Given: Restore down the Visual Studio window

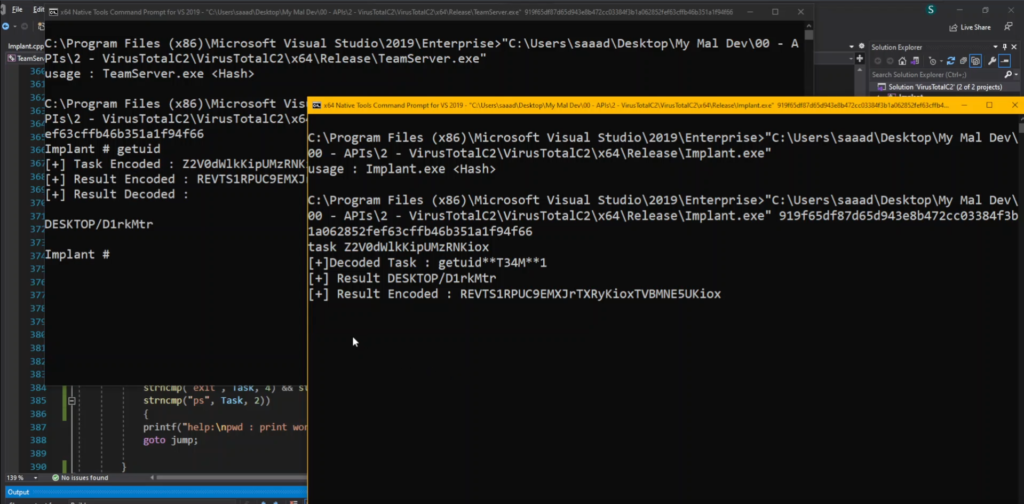Looking at the screenshot, I should click(985, 10).
